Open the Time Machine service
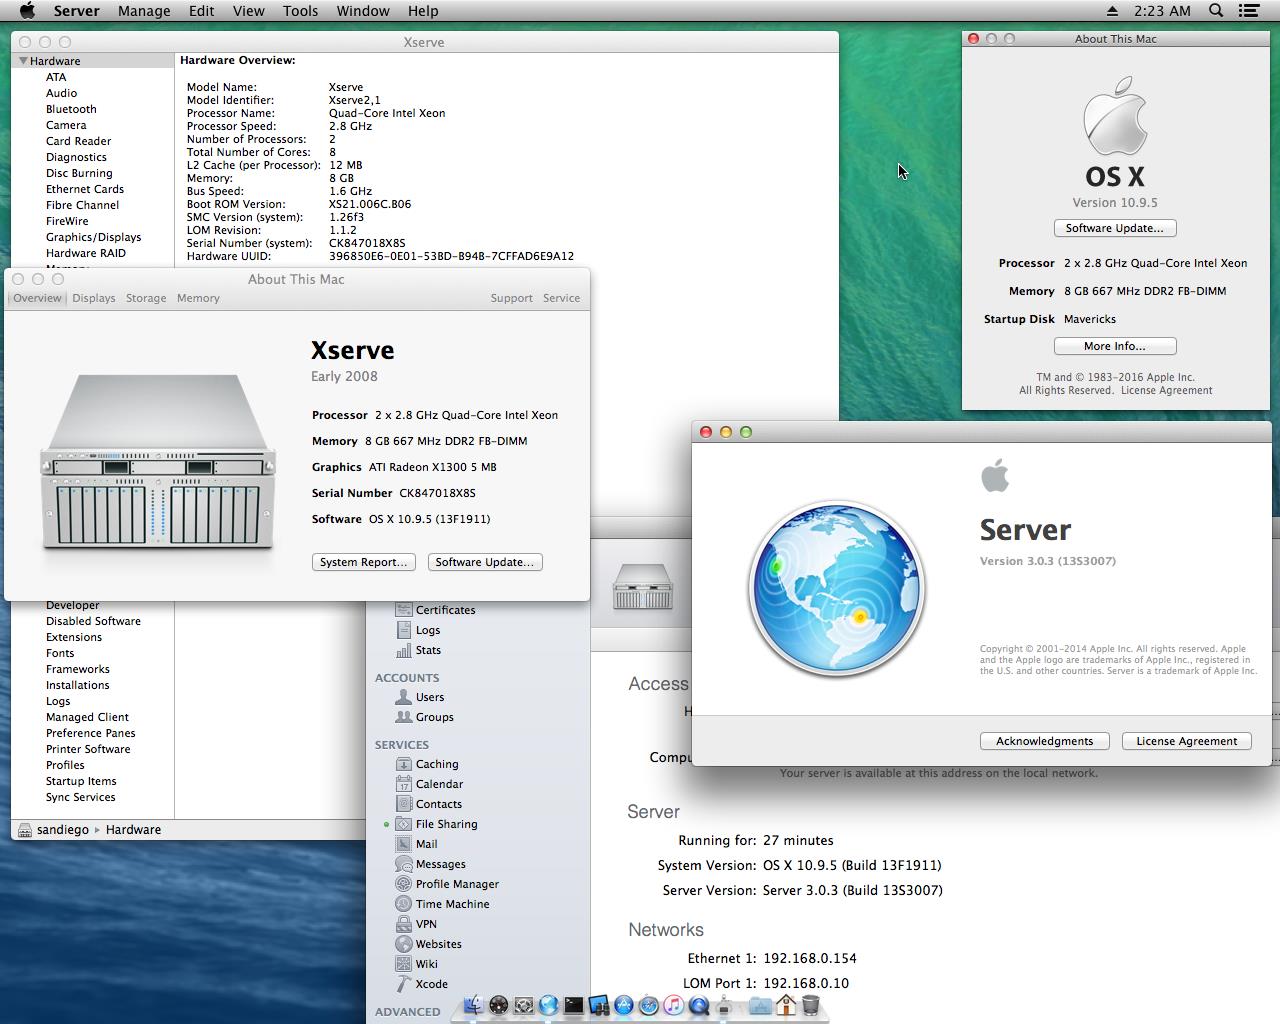 coord(443,904)
